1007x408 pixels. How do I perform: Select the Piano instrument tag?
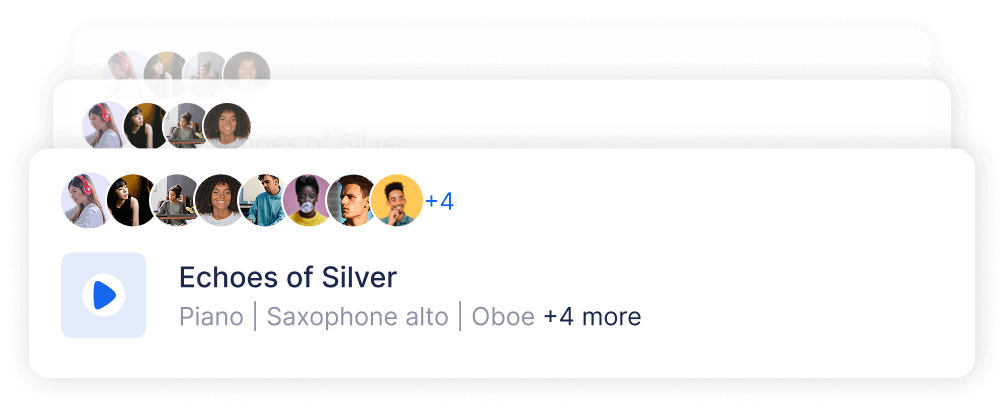click(x=211, y=317)
